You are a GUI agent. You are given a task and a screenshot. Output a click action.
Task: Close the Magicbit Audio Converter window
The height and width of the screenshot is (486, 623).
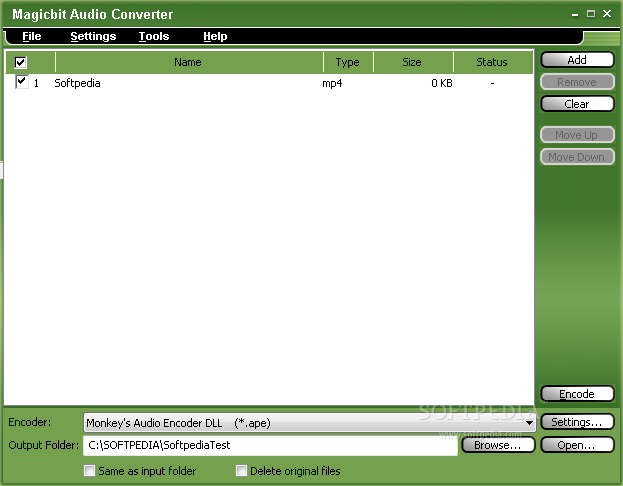coord(607,14)
